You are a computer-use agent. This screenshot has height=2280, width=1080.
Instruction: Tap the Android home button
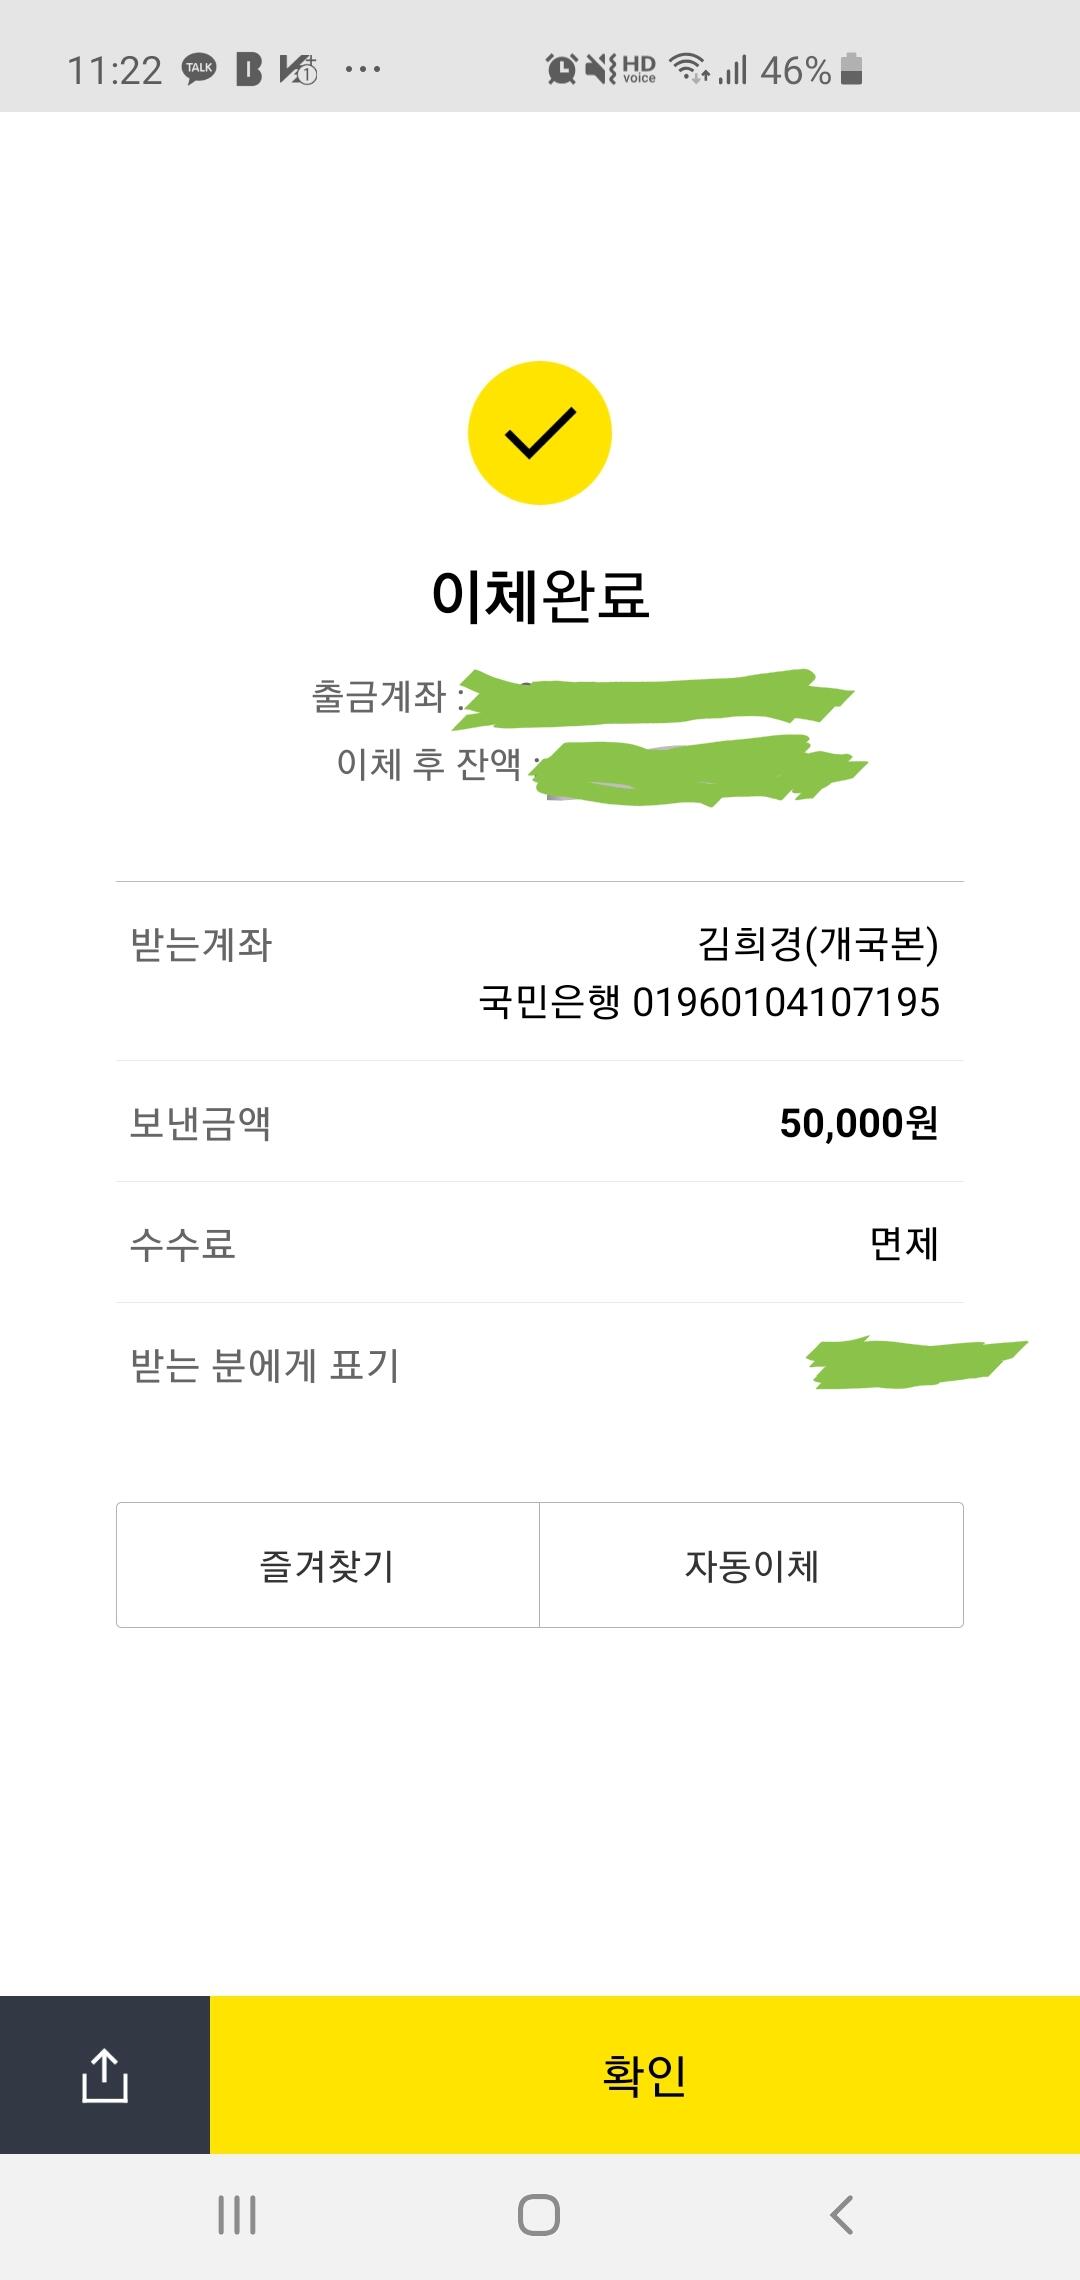(539, 2215)
